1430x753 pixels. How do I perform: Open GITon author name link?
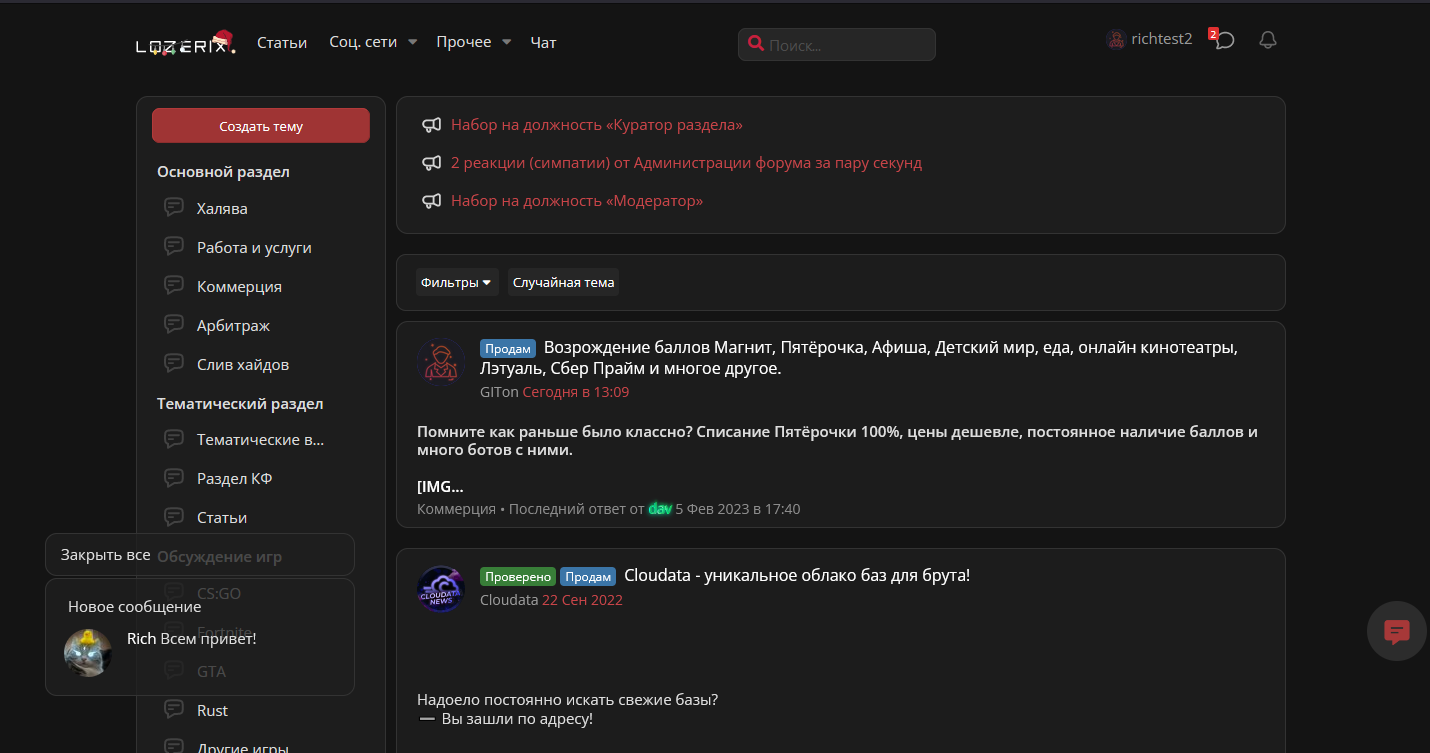tap(499, 392)
